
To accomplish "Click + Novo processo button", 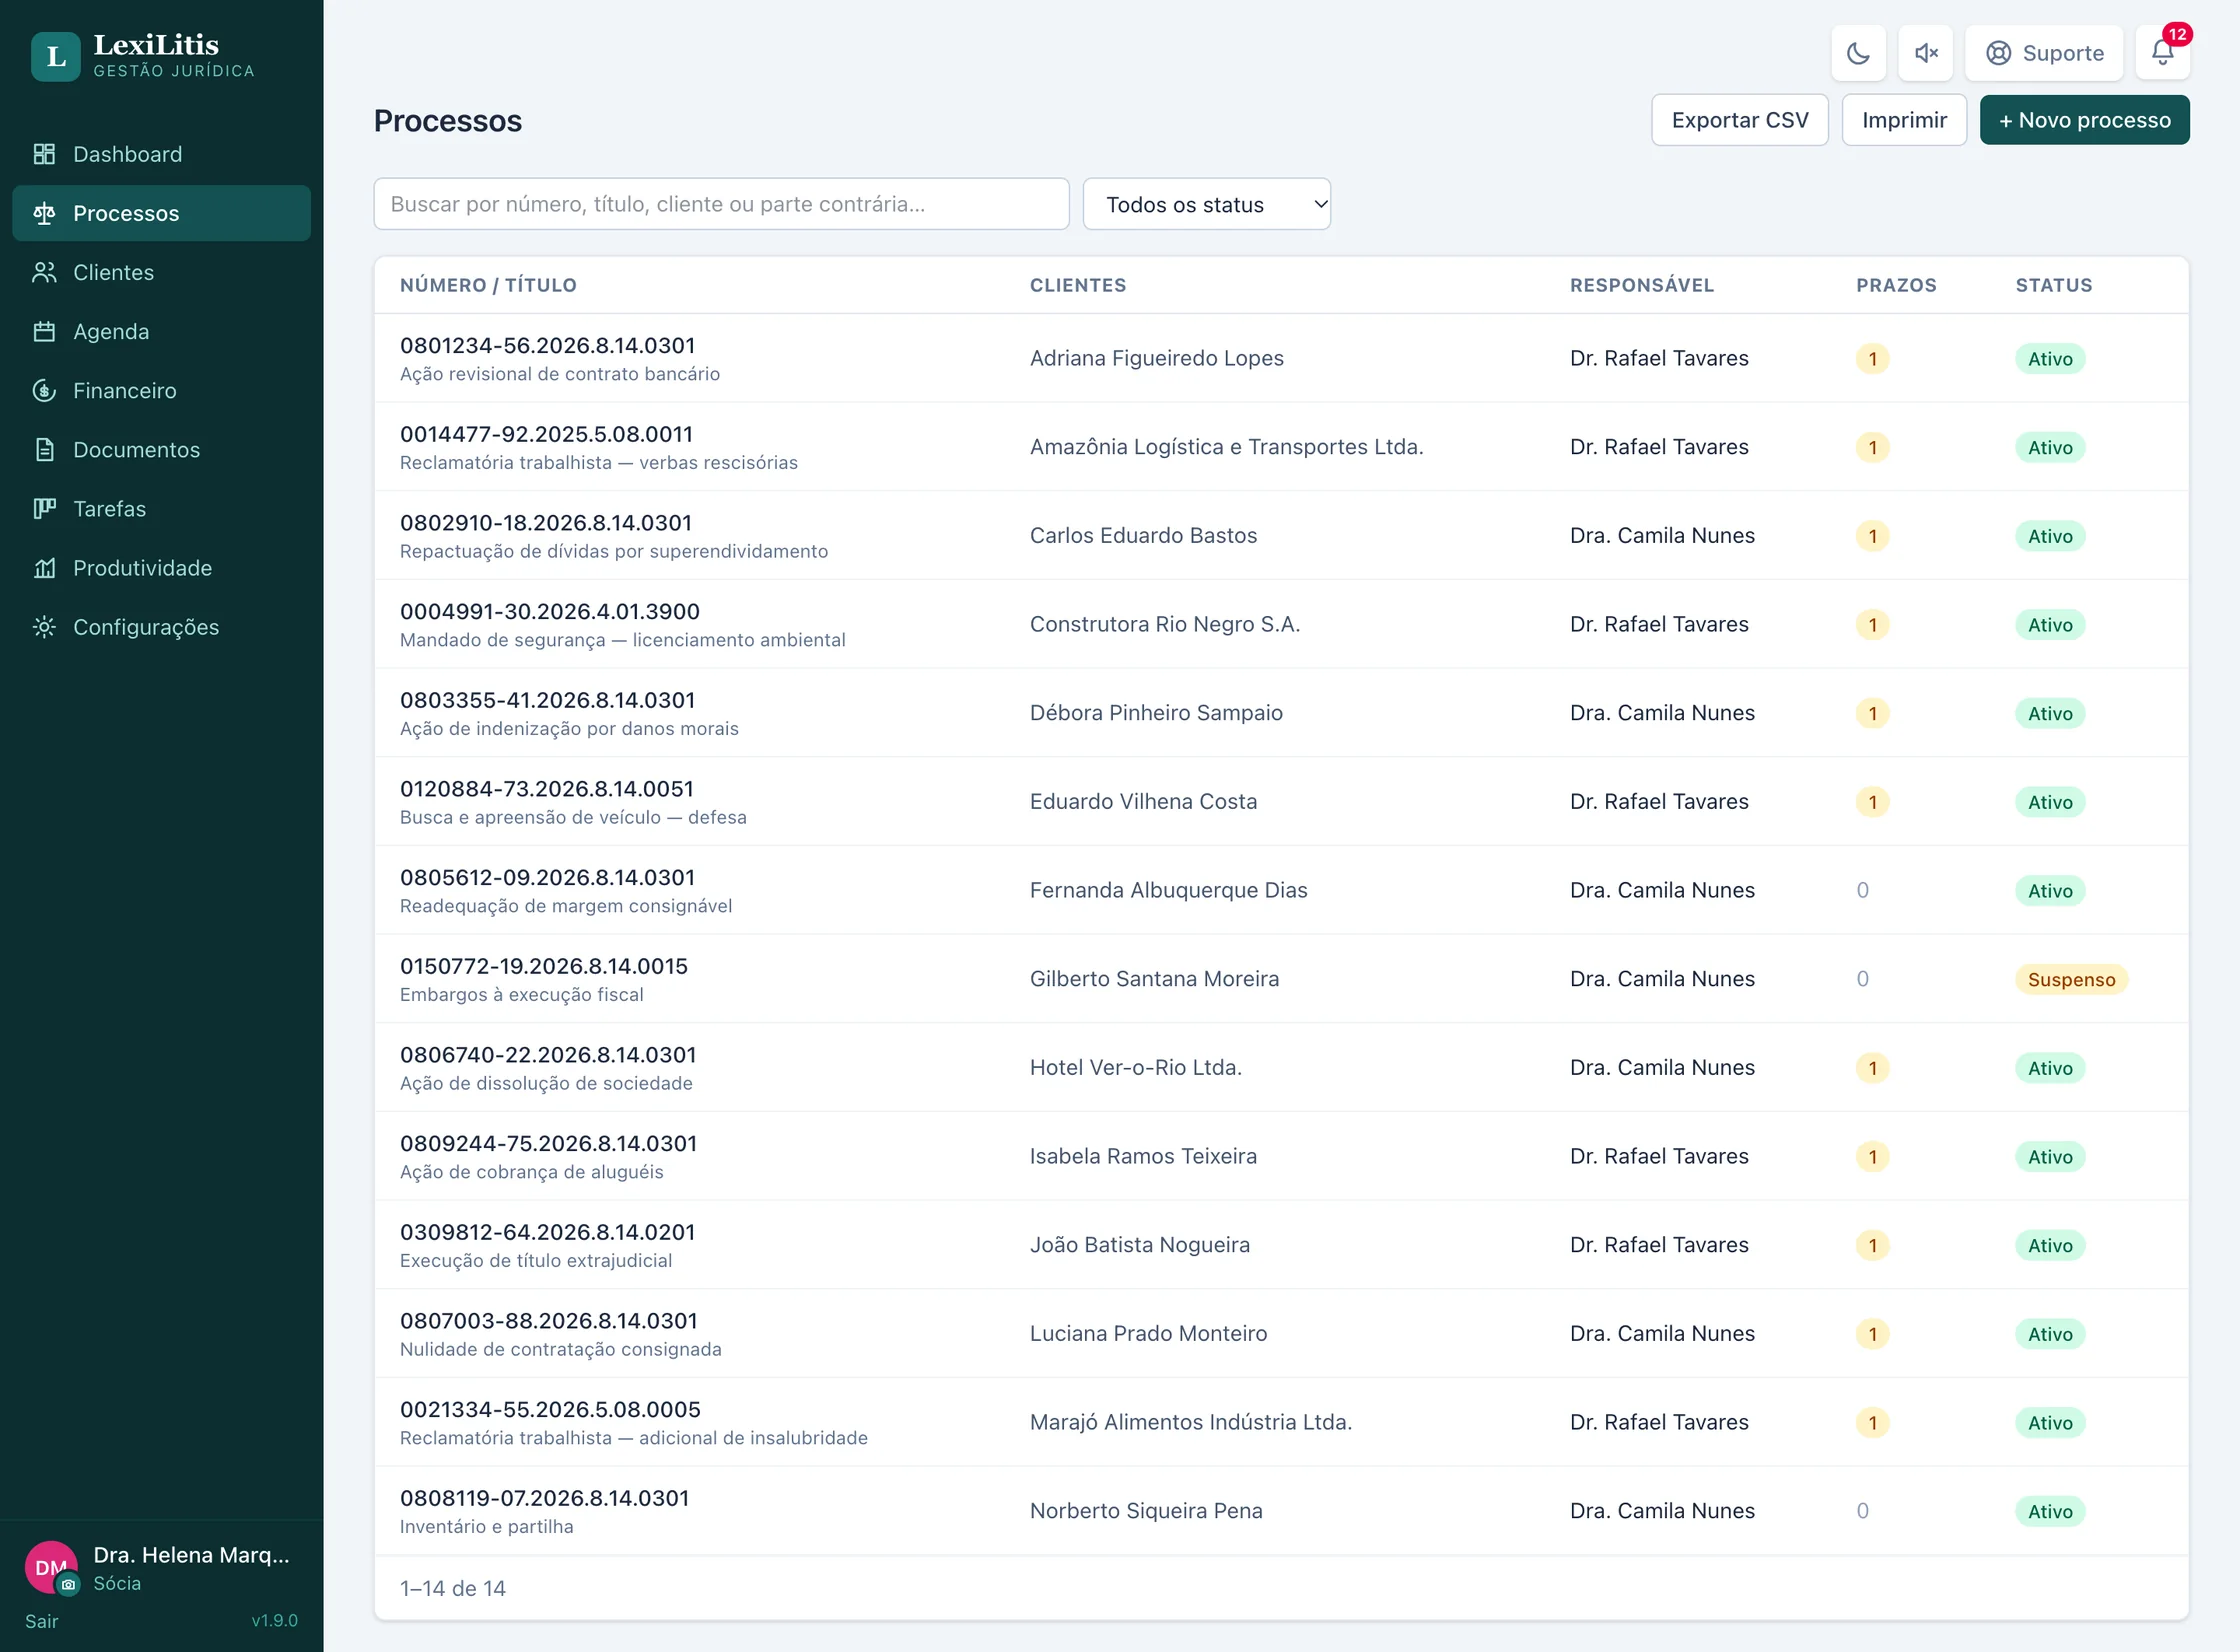I will tap(2084, 120).
